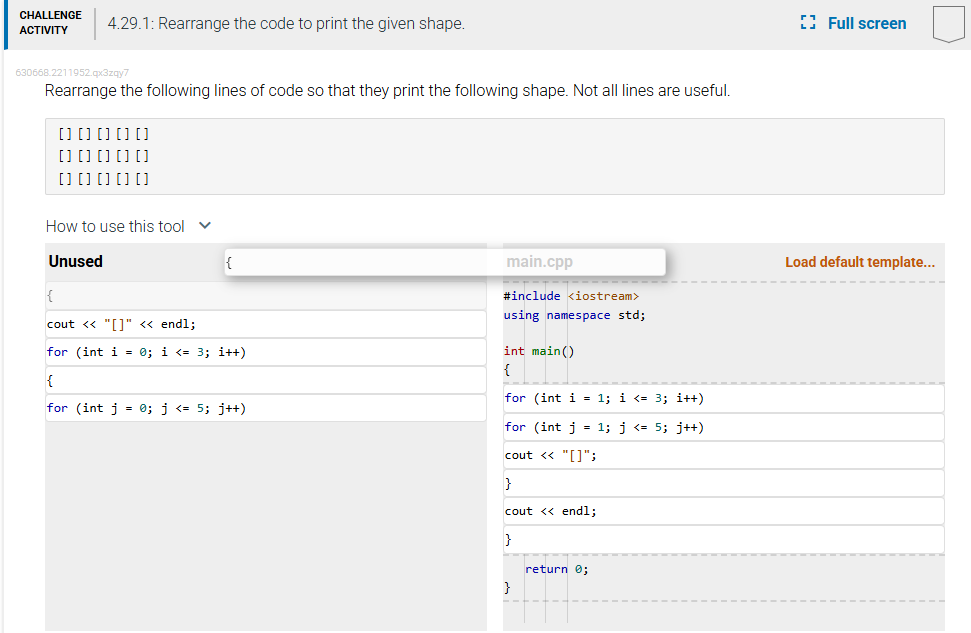Click the completion badge icon at top right
The image size is (971, 633).
[949, 24]
